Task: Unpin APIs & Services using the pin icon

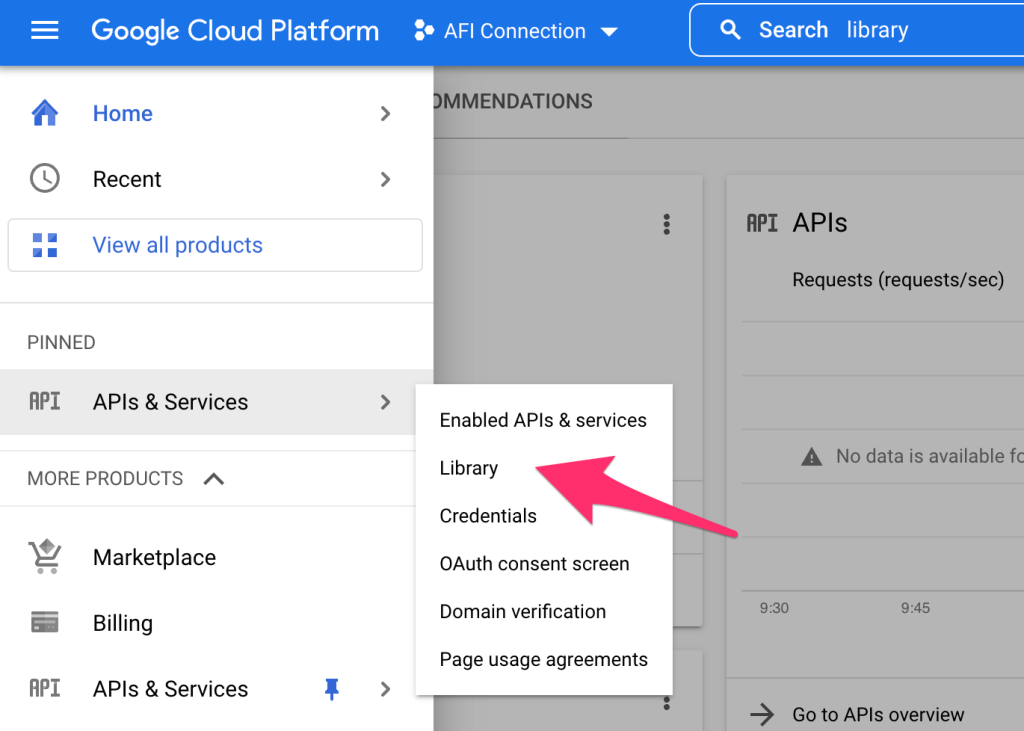Action: click(331, 688)
